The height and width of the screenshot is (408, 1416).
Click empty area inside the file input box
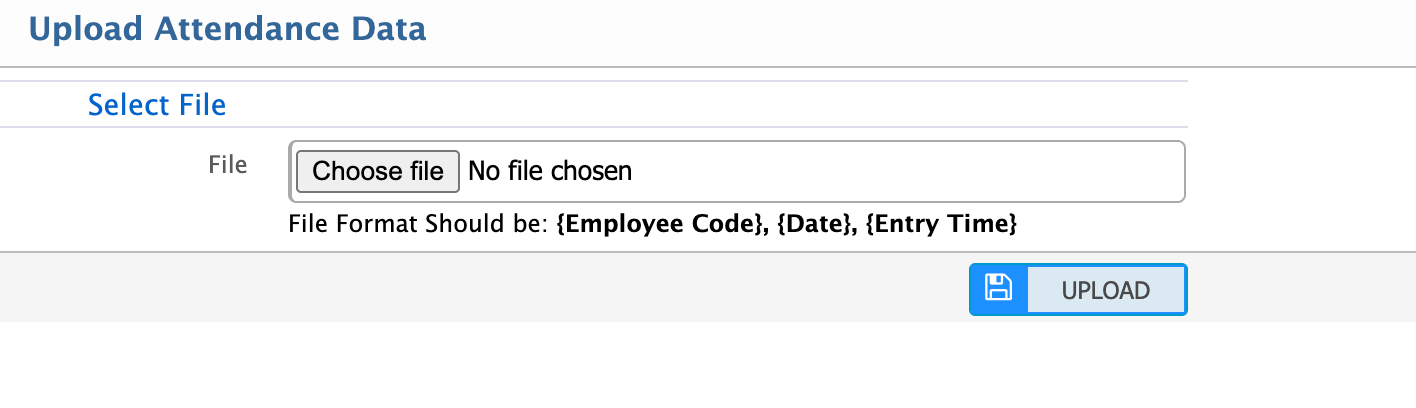[x=900, y=171]
